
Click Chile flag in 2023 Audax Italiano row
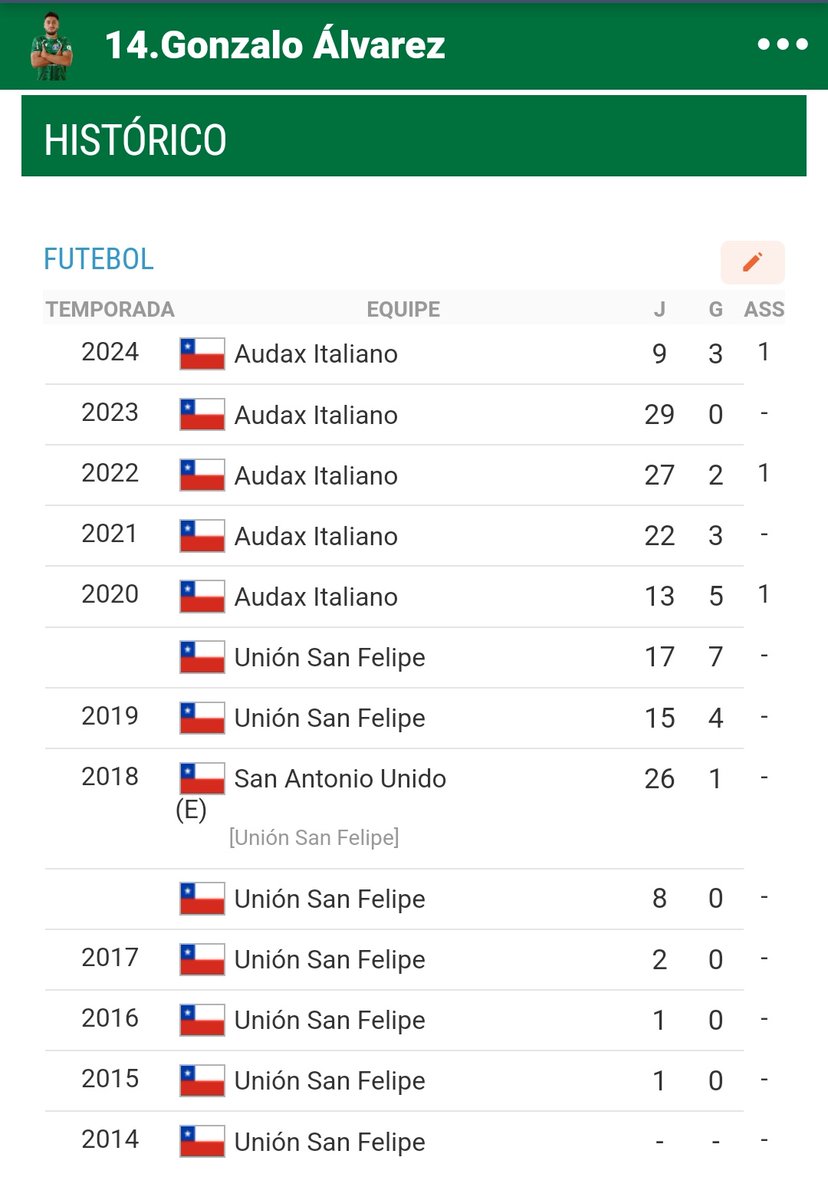click(x=202, y=415)
